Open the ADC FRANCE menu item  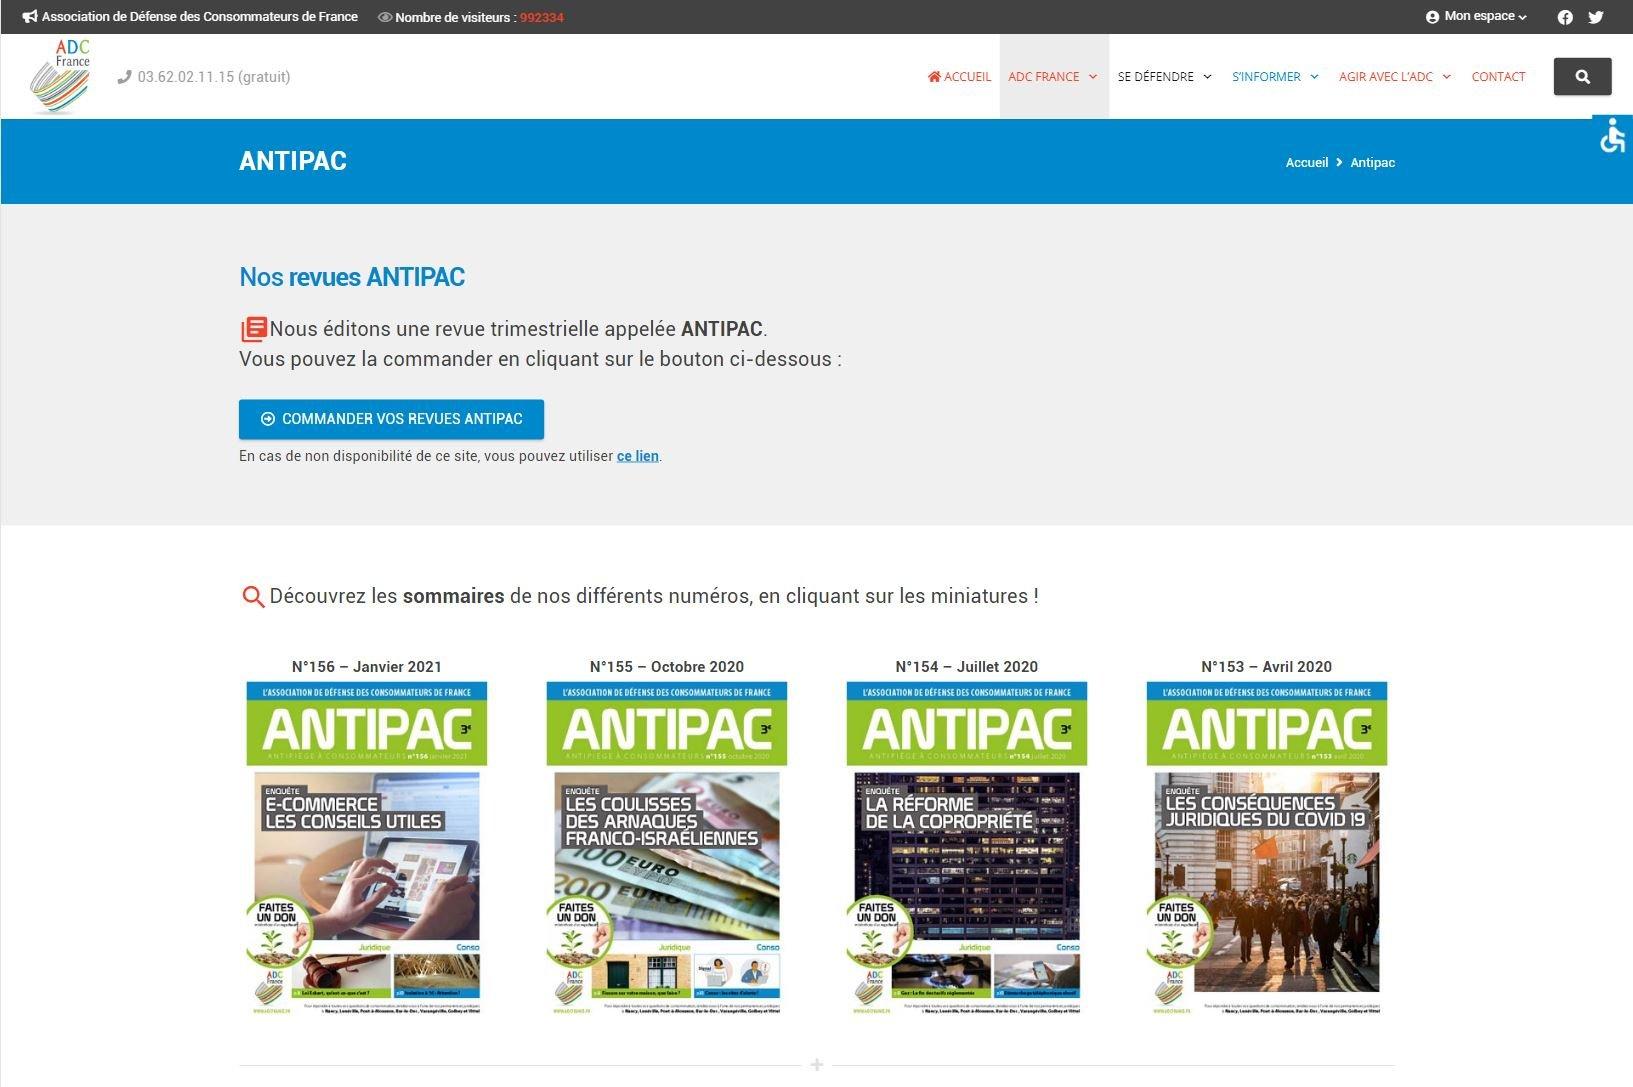point(1044,77)
